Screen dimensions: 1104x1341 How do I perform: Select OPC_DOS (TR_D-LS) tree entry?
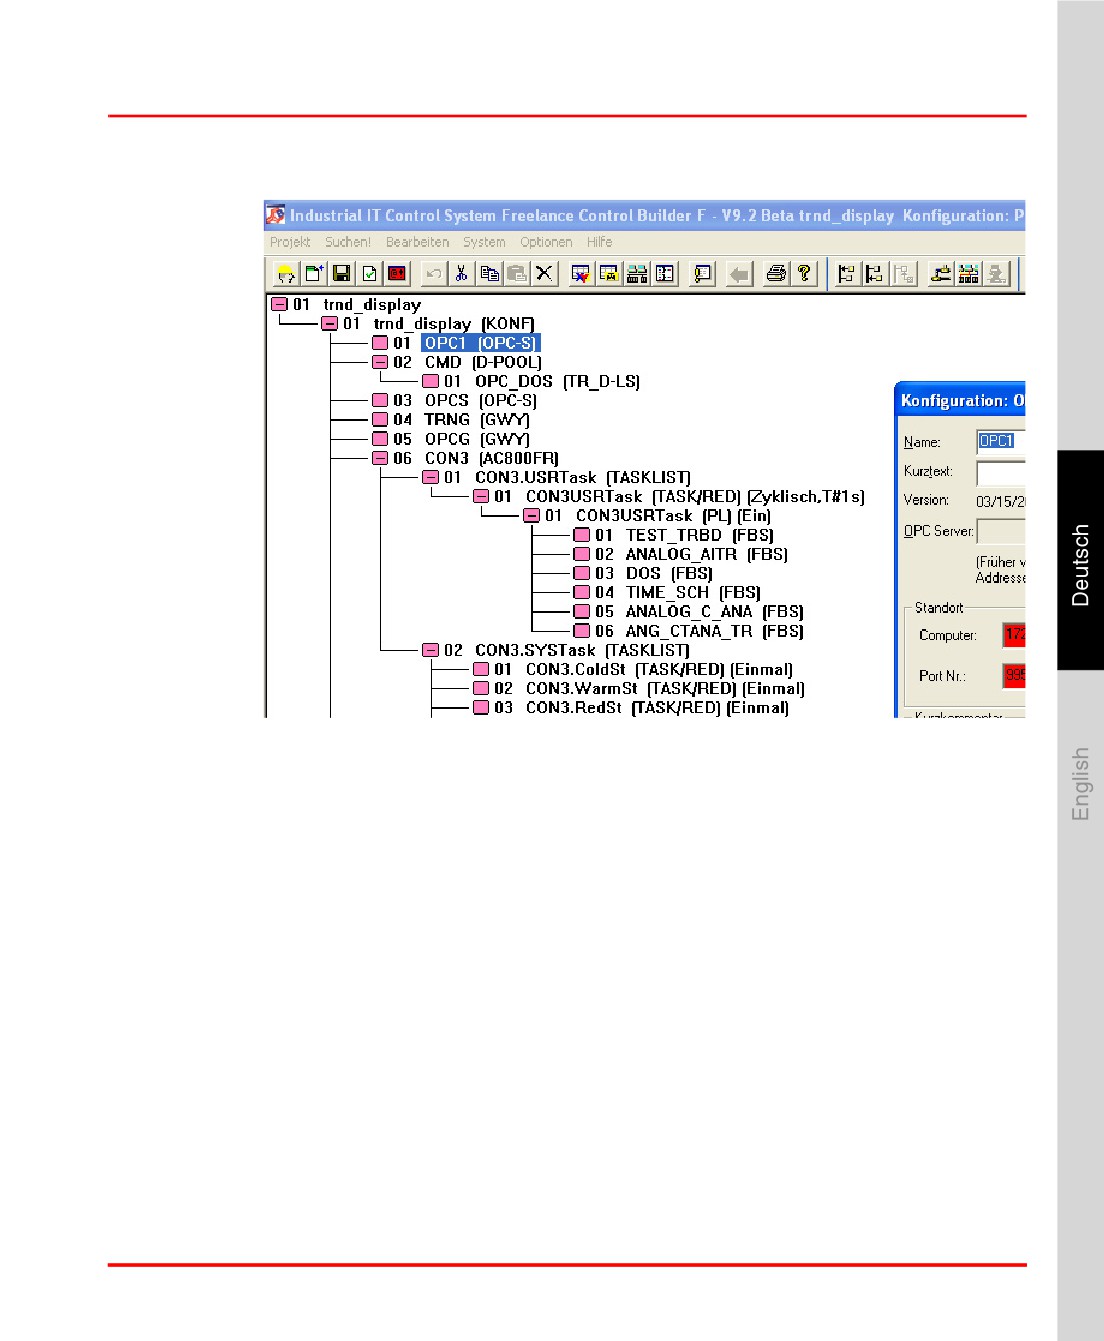coord(557,381)
